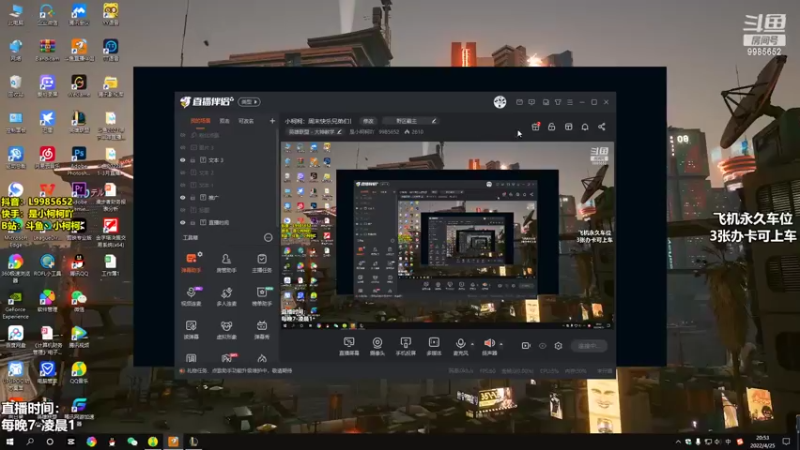
Task: Open the 弹幕秀 danmaku show tool
Action: pyautogui.click(x=262, y=330)
